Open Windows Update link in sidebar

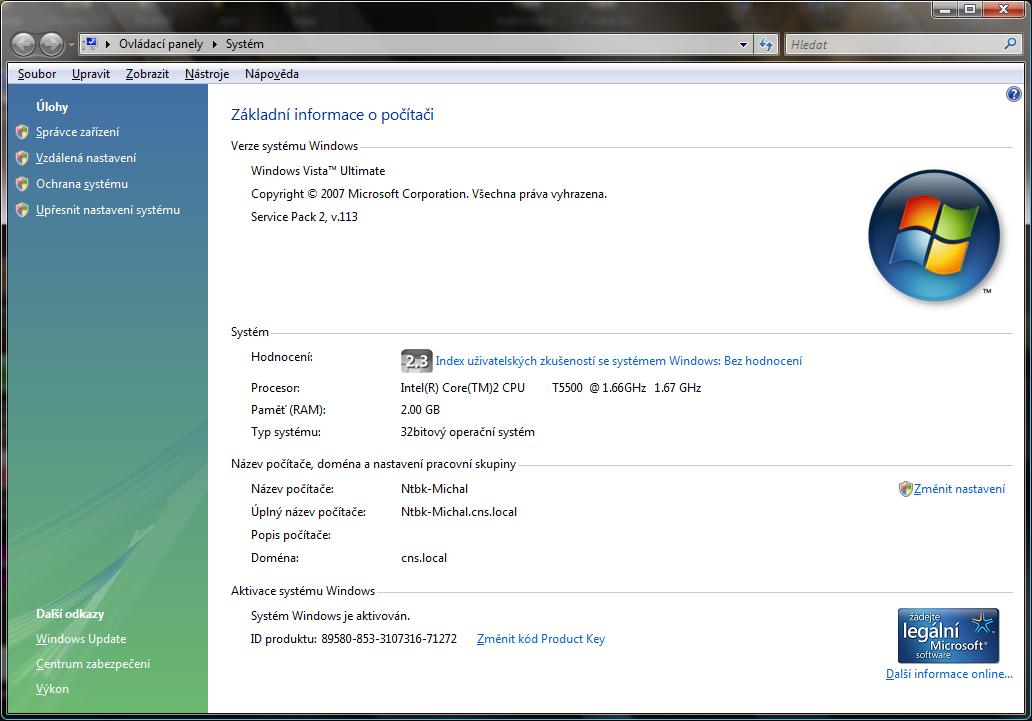pyautogui.click(x=81, y=639)
